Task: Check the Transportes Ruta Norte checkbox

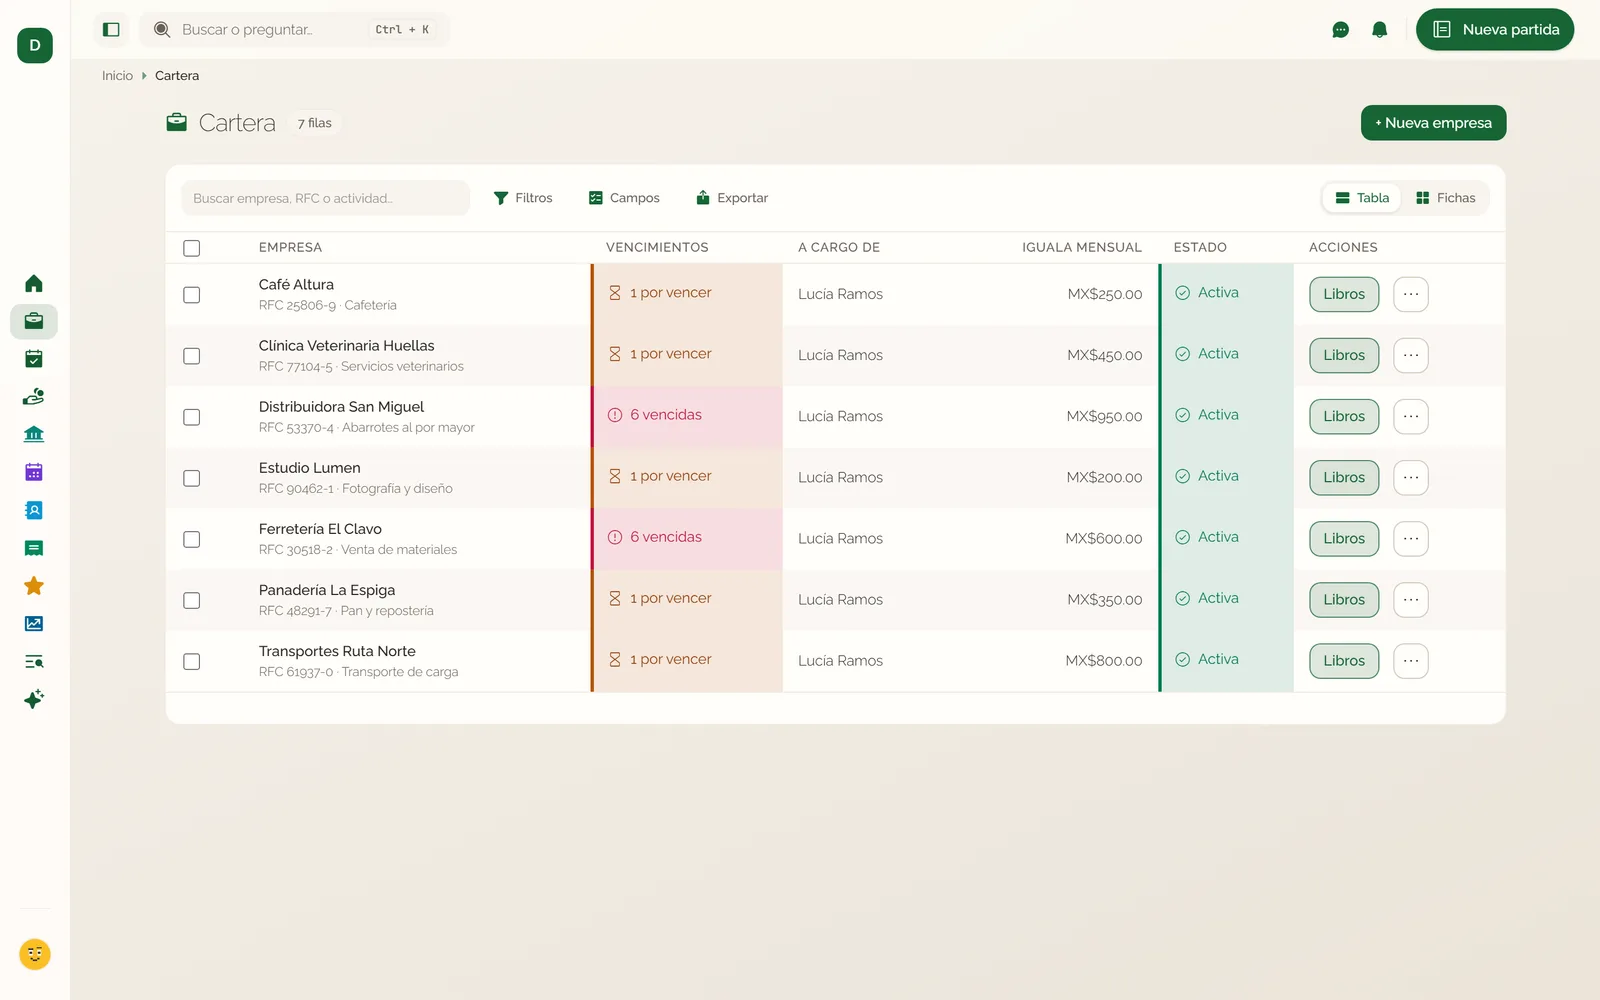Action: [x=192, y=661]
